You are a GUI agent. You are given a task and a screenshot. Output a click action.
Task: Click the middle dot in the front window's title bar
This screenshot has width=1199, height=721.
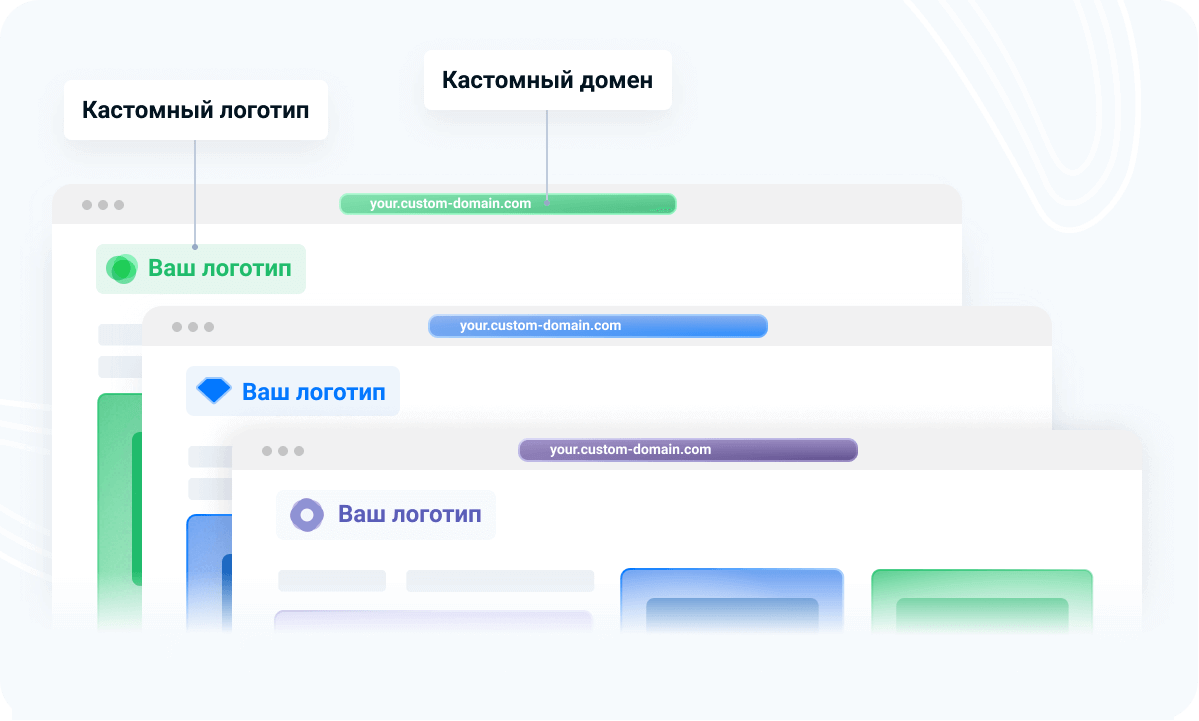pyautogui.click(x=283, y=451)
